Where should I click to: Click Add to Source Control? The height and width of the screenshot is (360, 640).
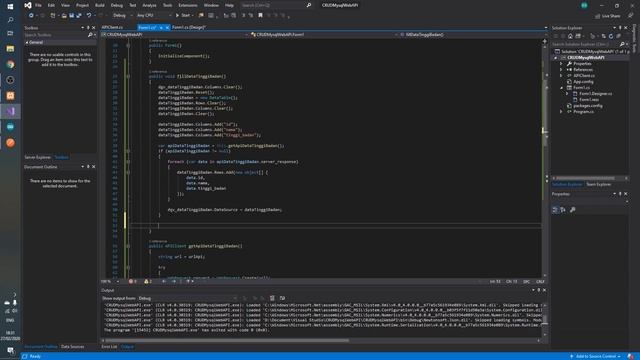pos(596,356)
